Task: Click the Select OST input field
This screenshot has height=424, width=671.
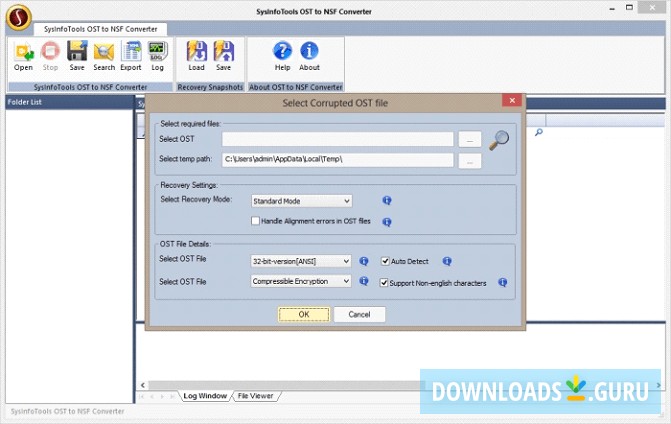Action: pyautogui.click(x=338, y=139)
